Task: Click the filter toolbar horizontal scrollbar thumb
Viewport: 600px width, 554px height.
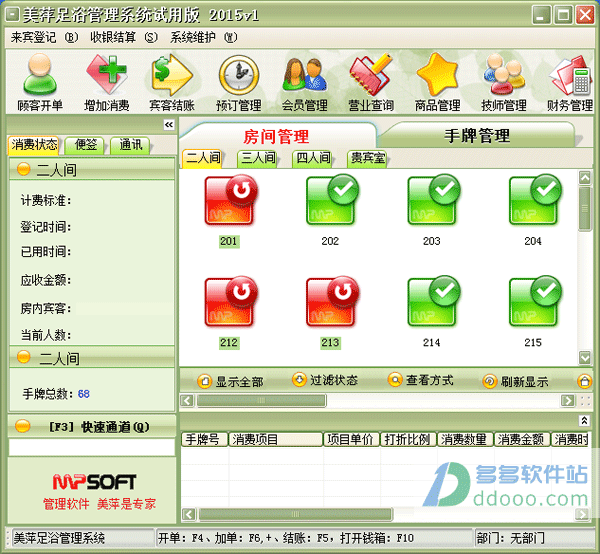Action: click(x=261, y=401)
